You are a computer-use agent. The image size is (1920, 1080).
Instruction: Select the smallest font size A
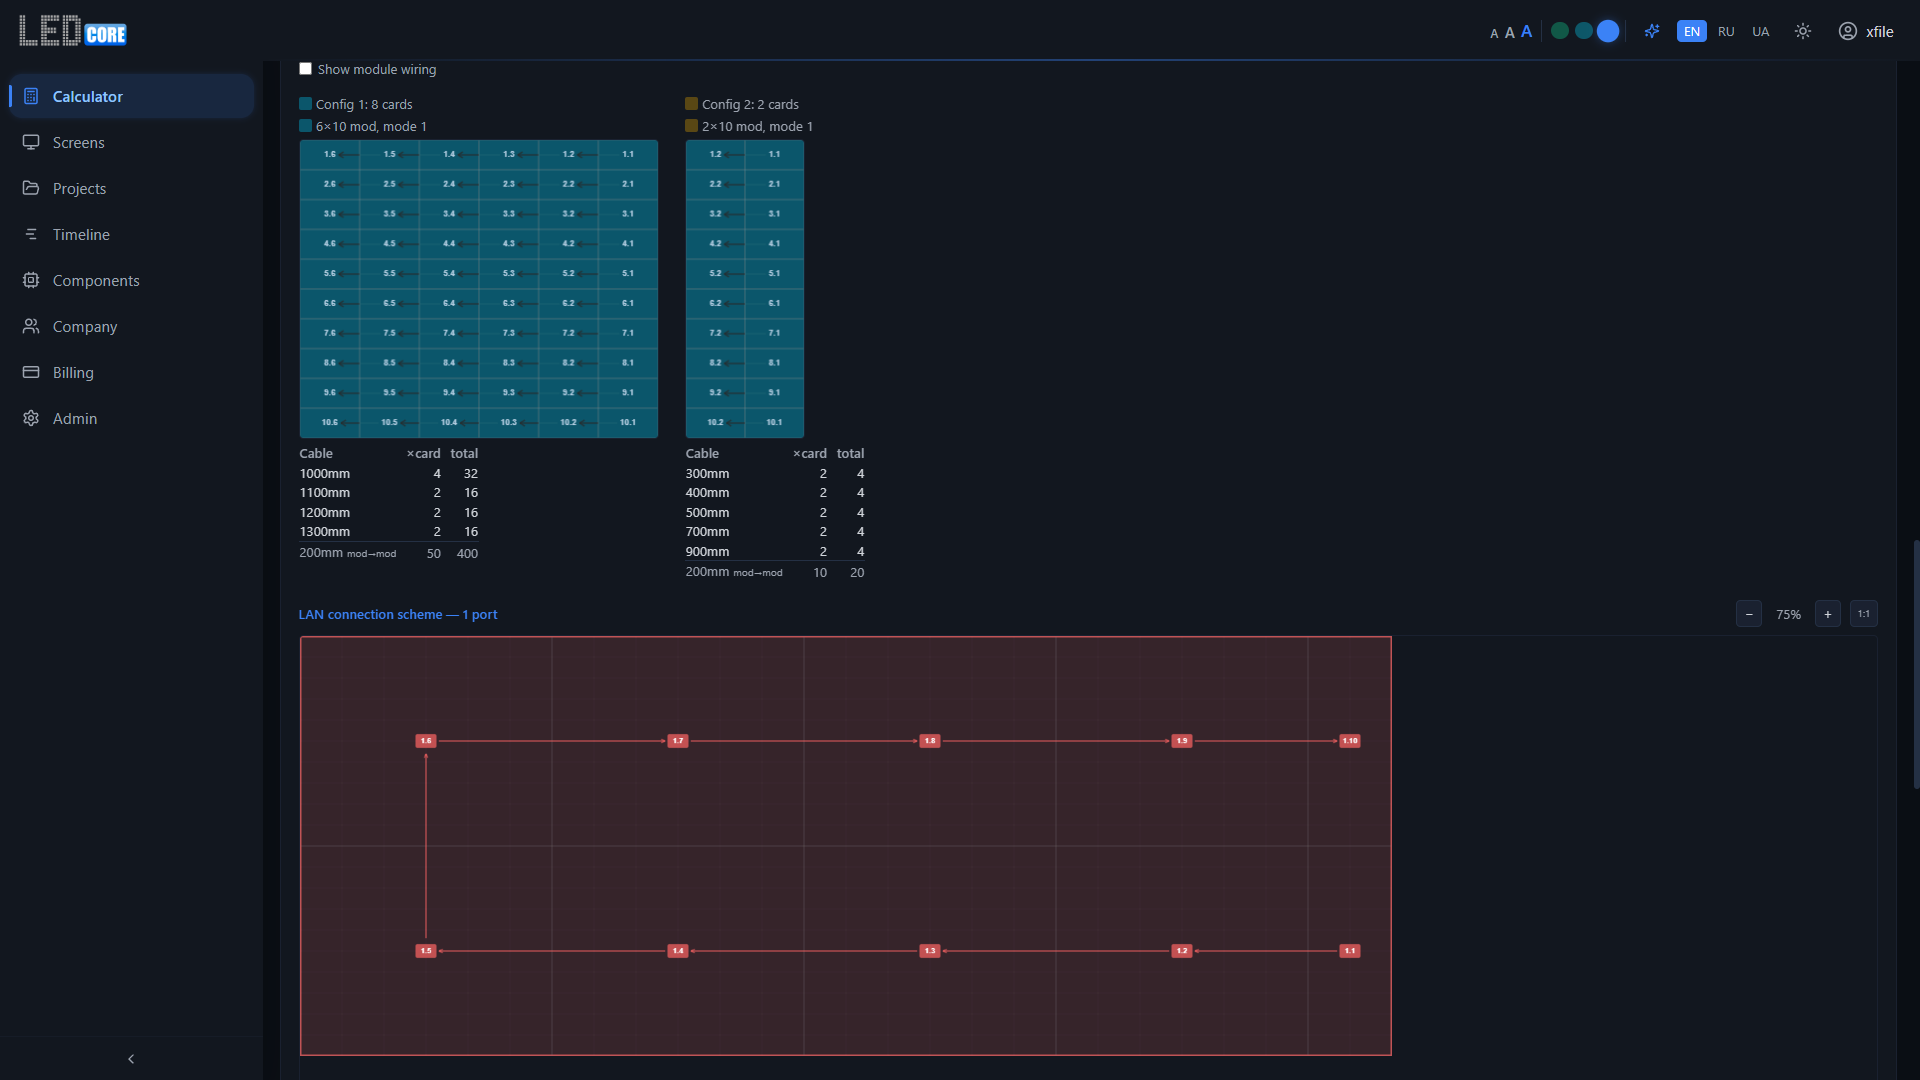[1494, 34]
